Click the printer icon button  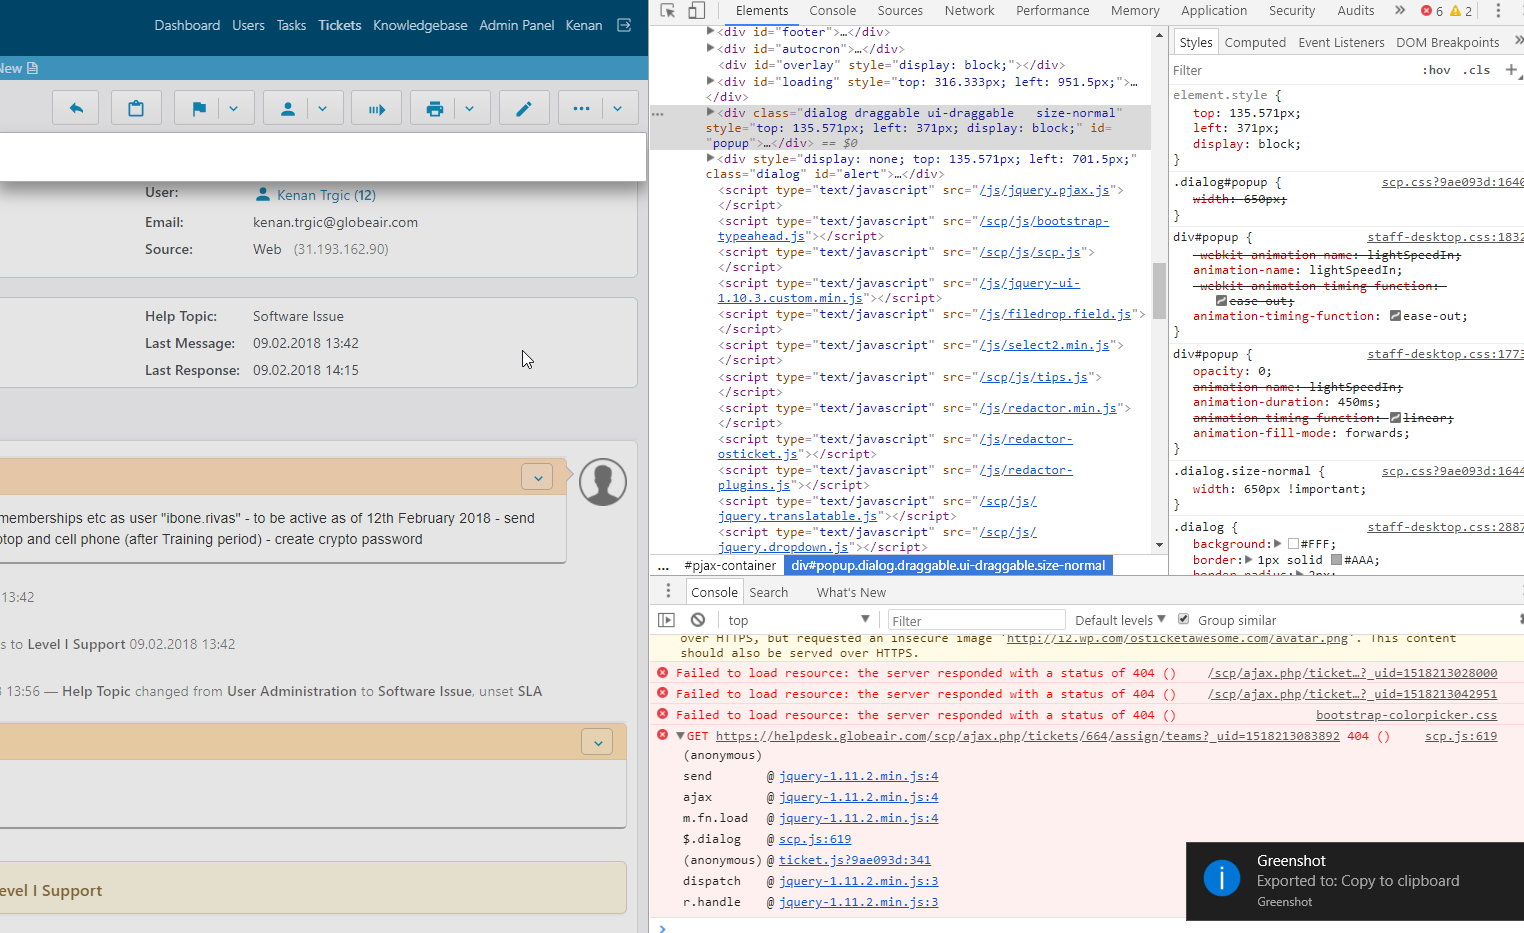point(435,109)
